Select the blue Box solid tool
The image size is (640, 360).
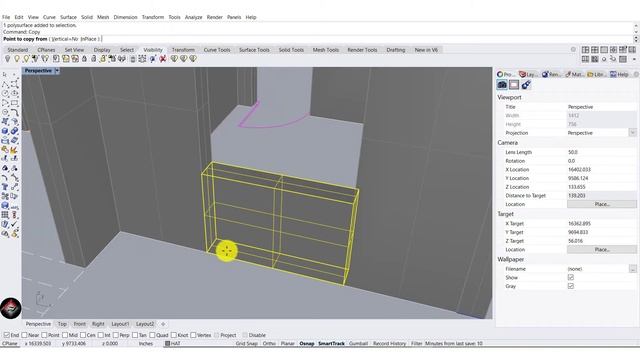pyautogui.click(x=5, y=131)
